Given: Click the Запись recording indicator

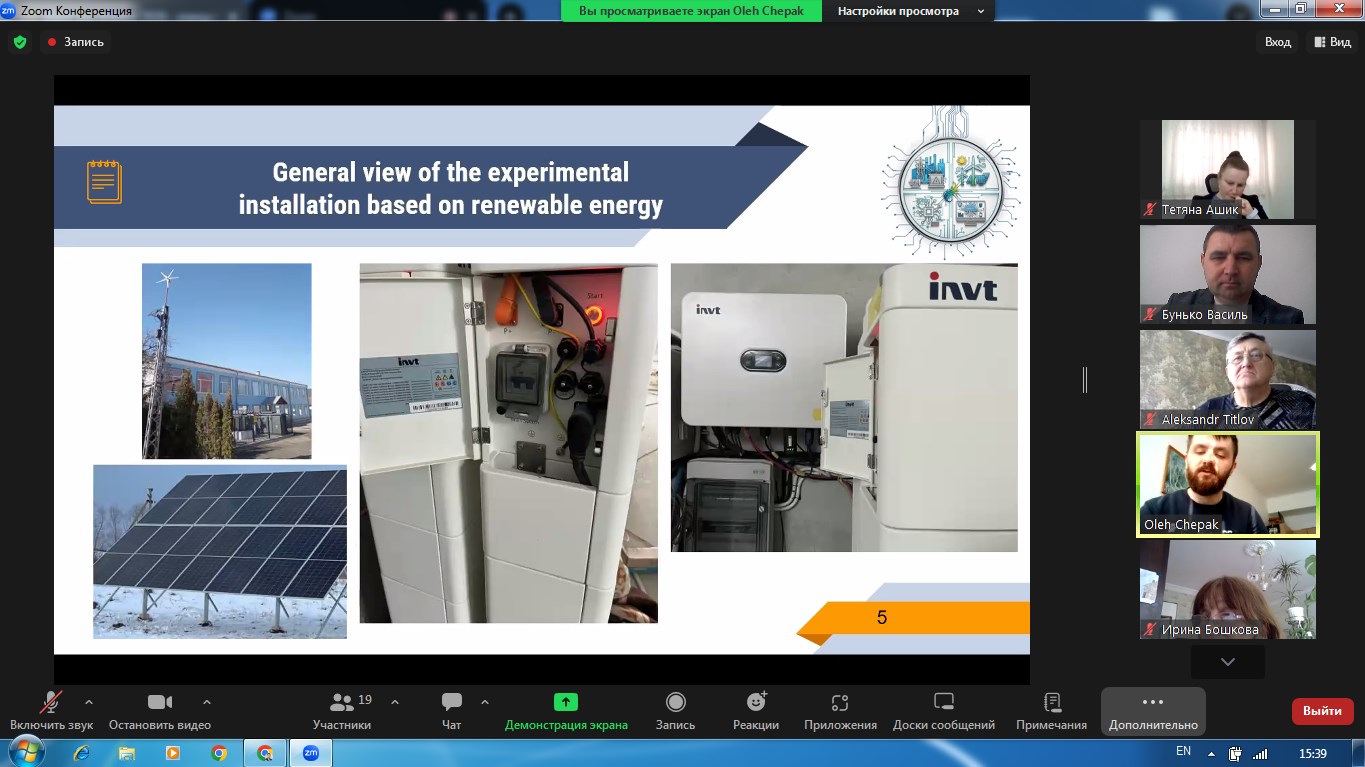Looking at the screenshot, I should coord(75,42).
